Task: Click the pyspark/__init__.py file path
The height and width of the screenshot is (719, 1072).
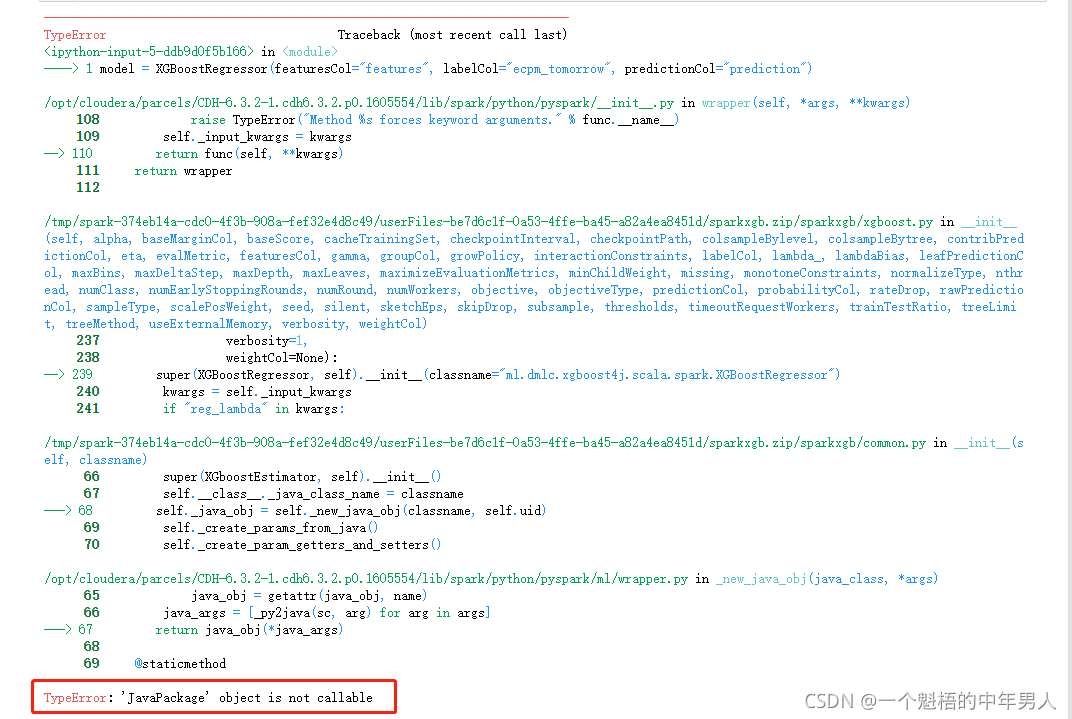Action: (x=359, y=103)
